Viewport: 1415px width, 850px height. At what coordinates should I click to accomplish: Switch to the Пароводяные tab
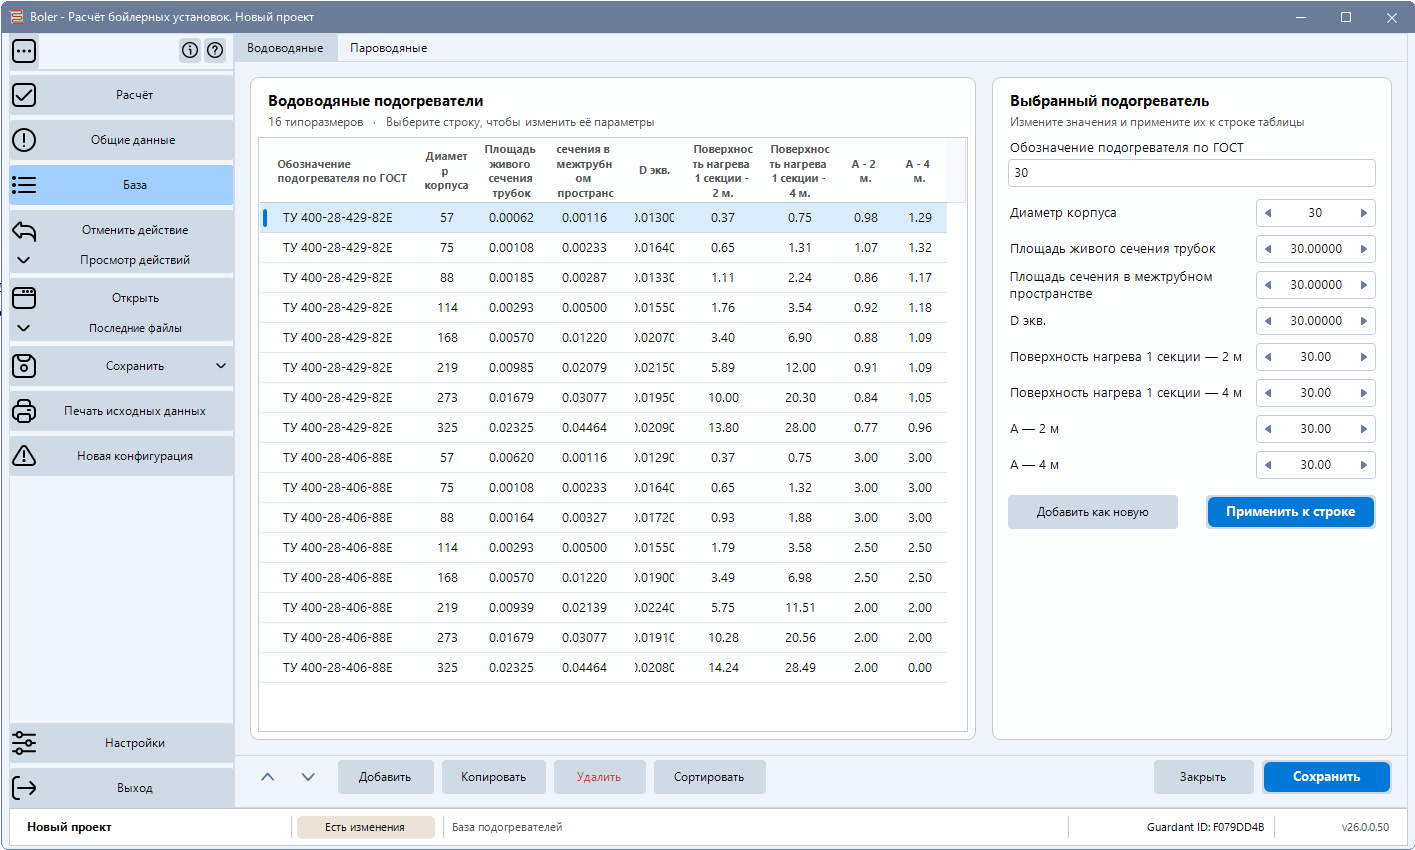tap(388, 48)
